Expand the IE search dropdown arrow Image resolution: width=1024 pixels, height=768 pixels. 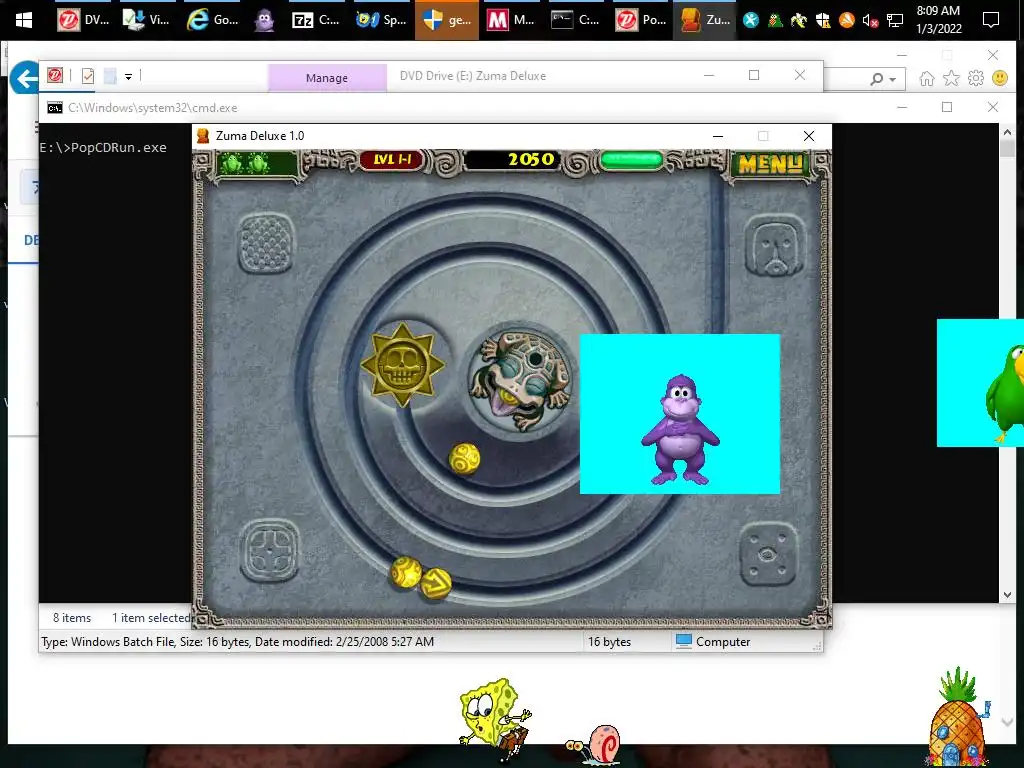tap(893, 80)
